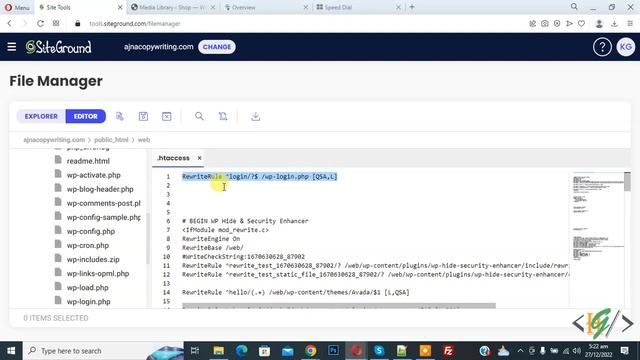
Task: Switch to the Overview browser tab
Action: click(x=265, y=7)
